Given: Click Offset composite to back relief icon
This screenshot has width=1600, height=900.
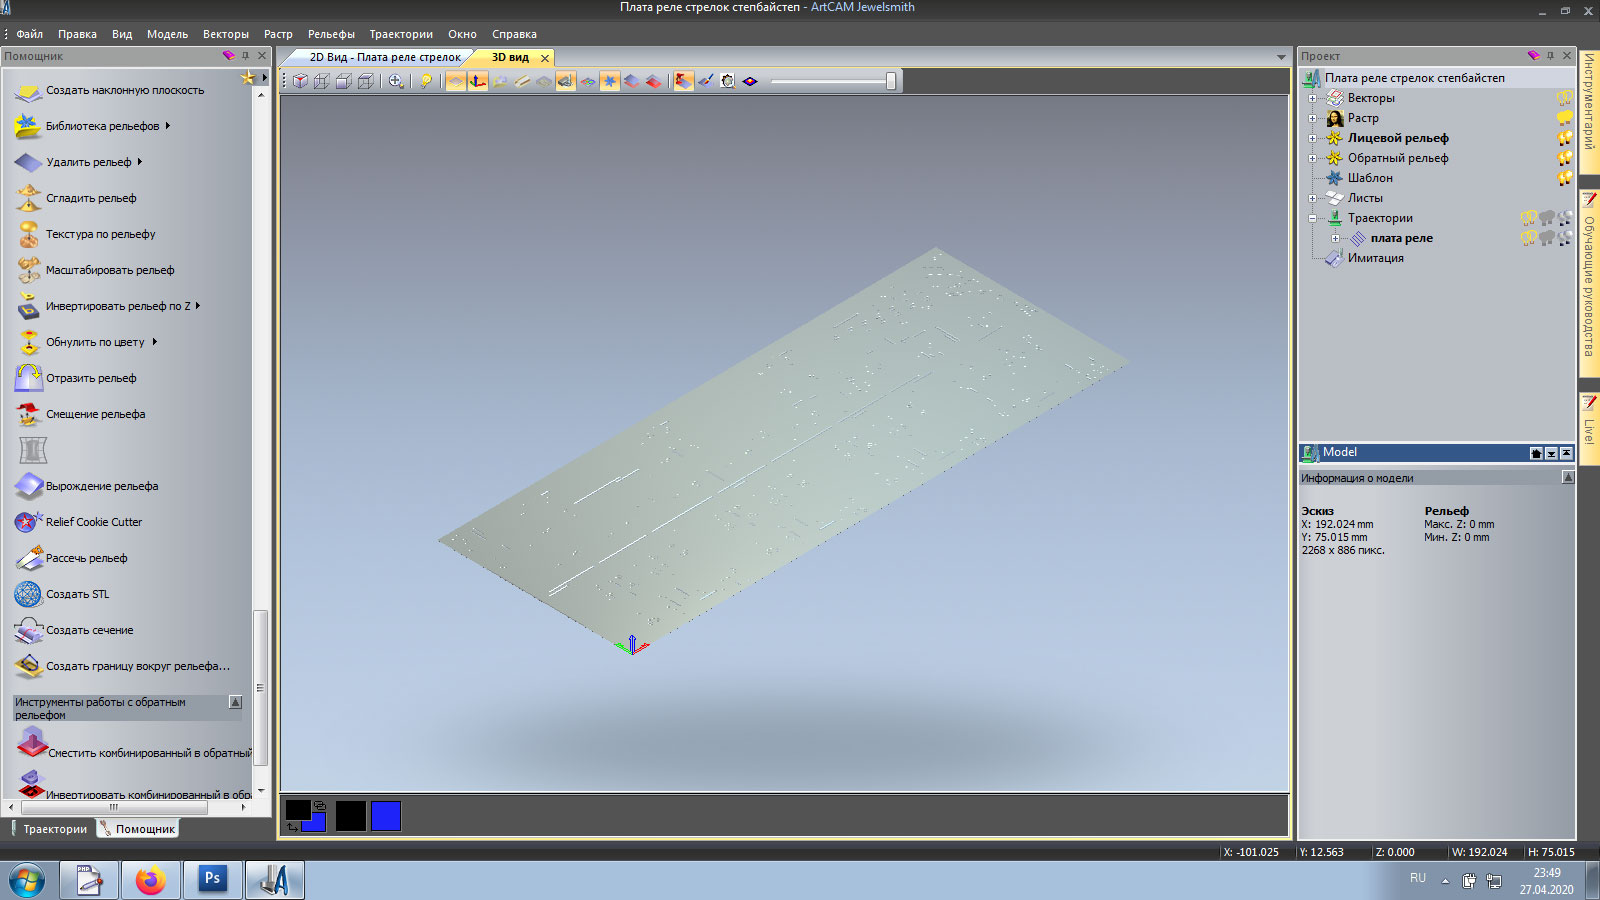Looking at the screenshot, I should coord(32,743).
